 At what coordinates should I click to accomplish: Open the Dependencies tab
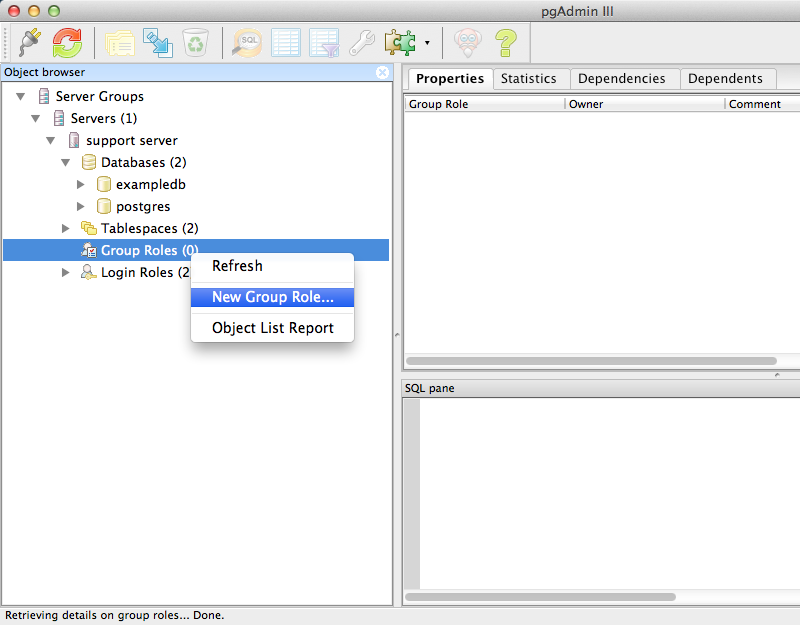(624, 79)
